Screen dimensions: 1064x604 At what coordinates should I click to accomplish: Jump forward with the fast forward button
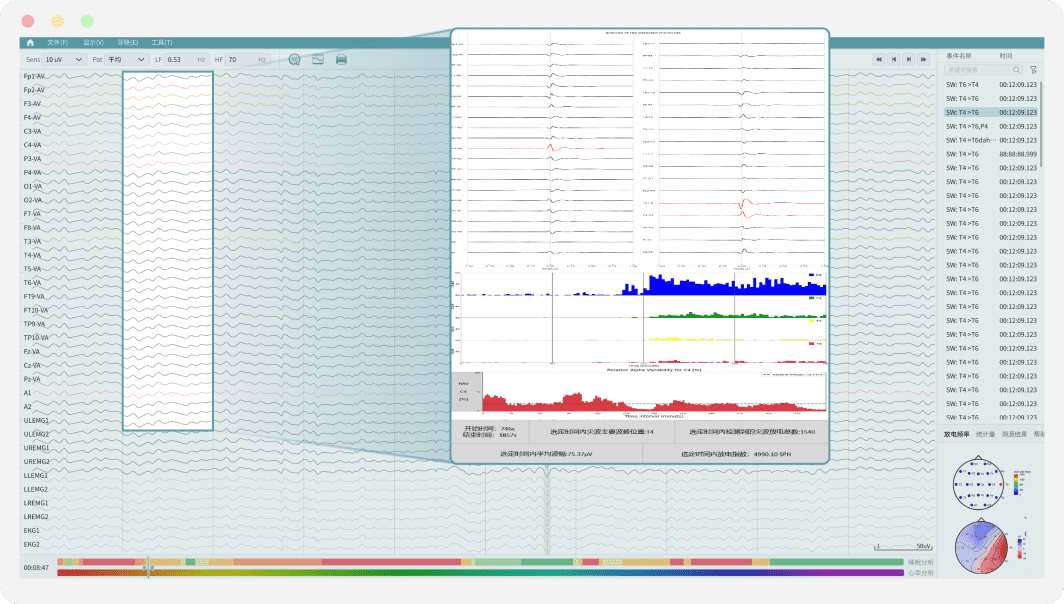click(x=924, y=60)
